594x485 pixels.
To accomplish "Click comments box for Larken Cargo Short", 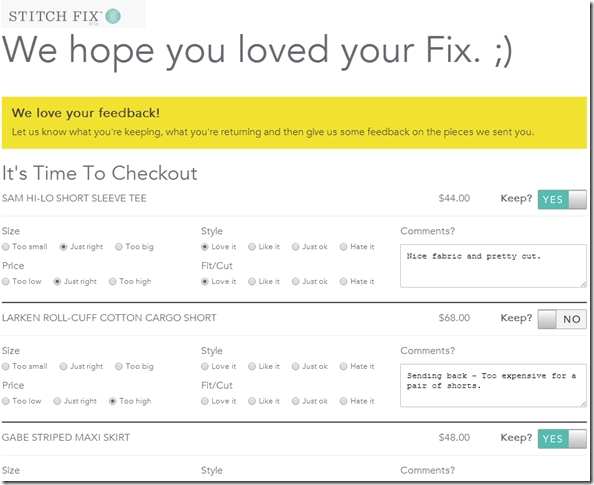I will click(493, 386).
